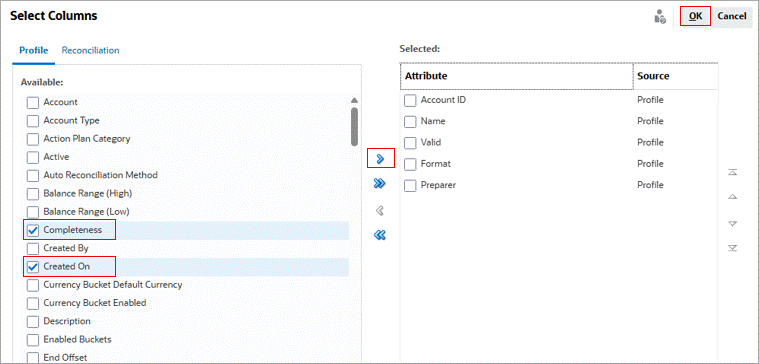759x364 pixels.
Task: Click the Attribute column header
Action: click(516, 76)
